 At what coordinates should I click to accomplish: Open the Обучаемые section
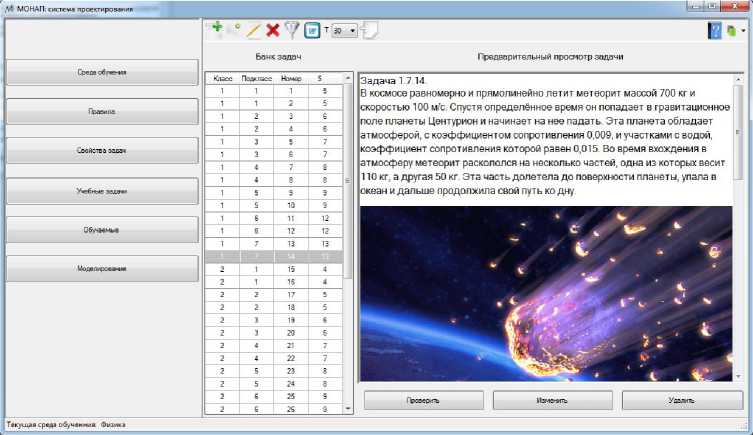point(102,230)
